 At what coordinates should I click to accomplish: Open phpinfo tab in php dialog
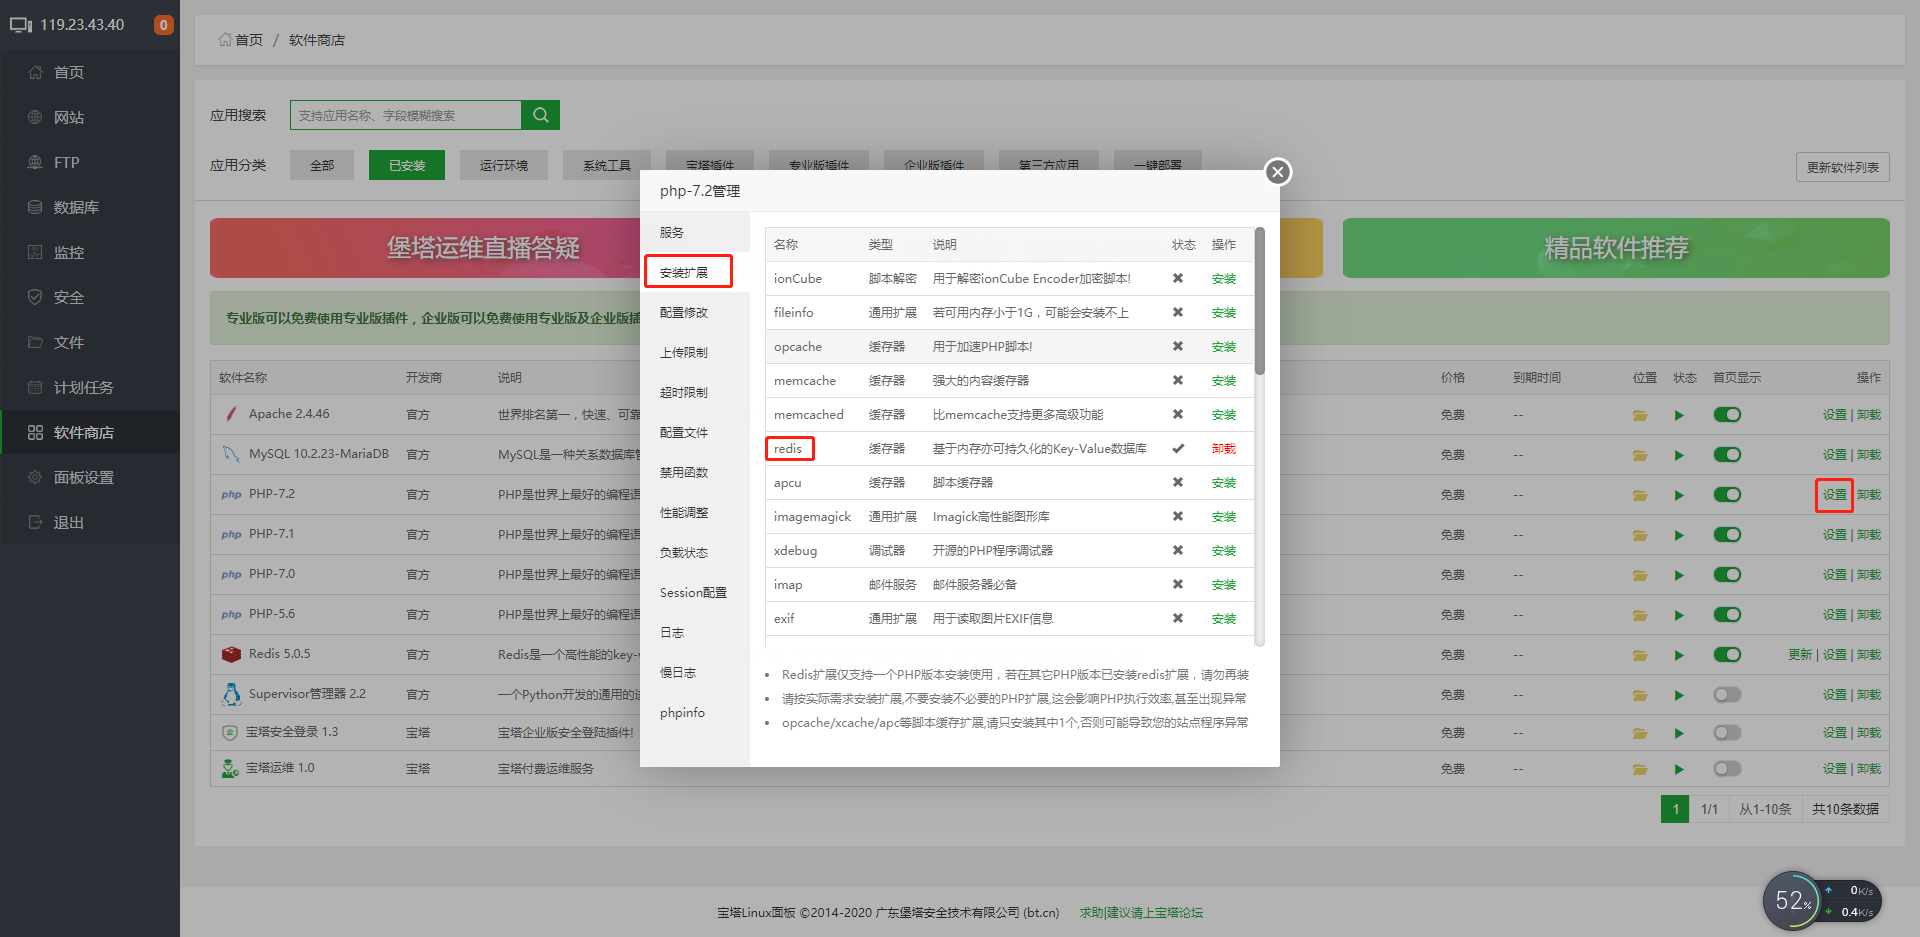tap(695, 712)
